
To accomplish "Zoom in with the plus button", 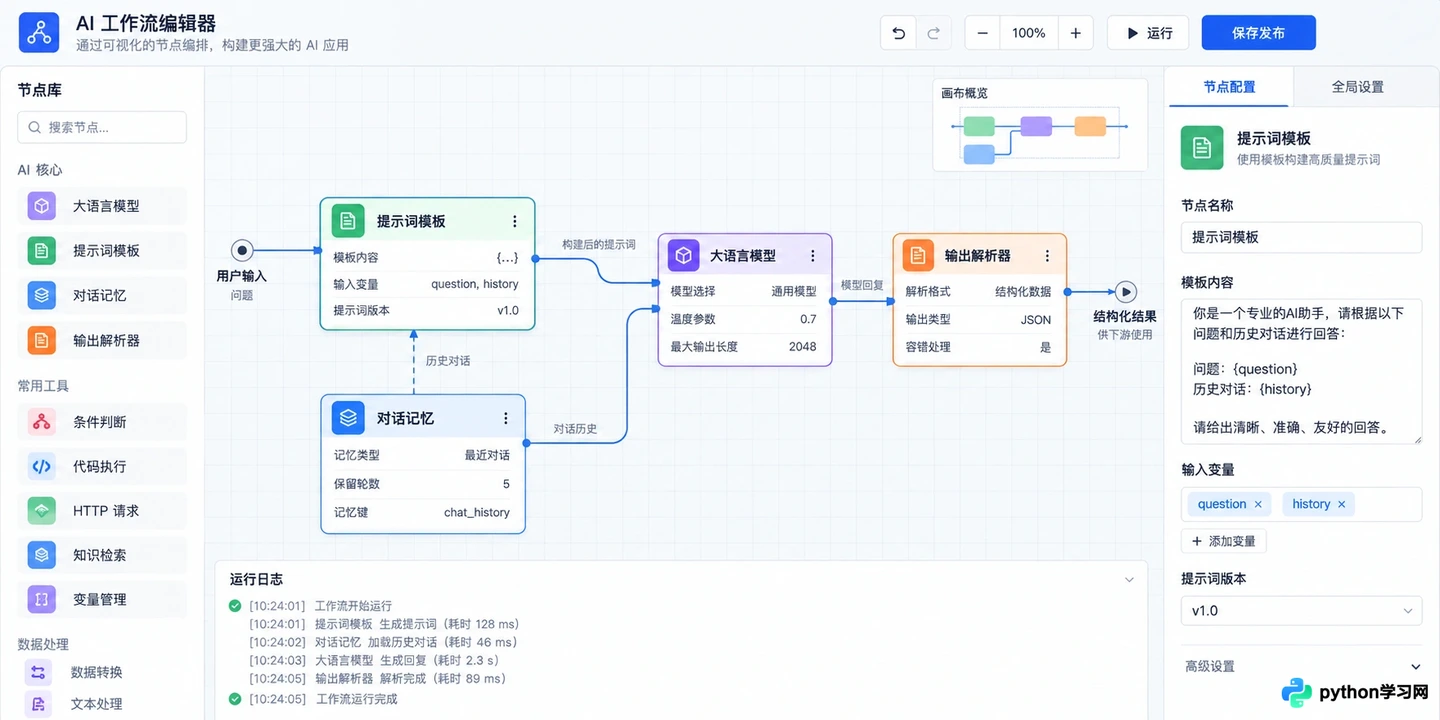I will click(1075, 33).
